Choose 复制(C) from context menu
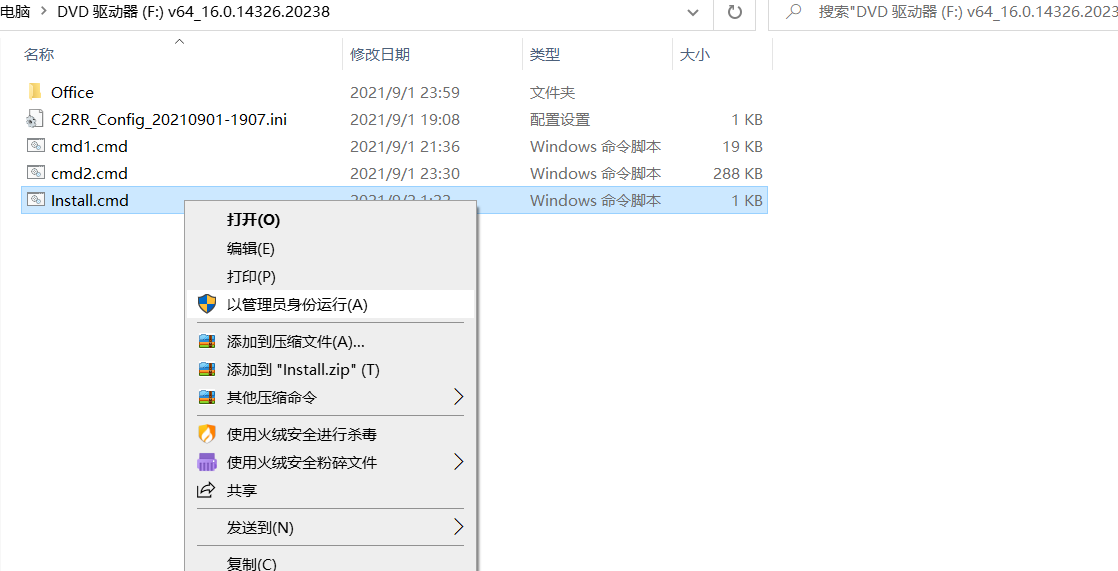 tap(329, 563)
